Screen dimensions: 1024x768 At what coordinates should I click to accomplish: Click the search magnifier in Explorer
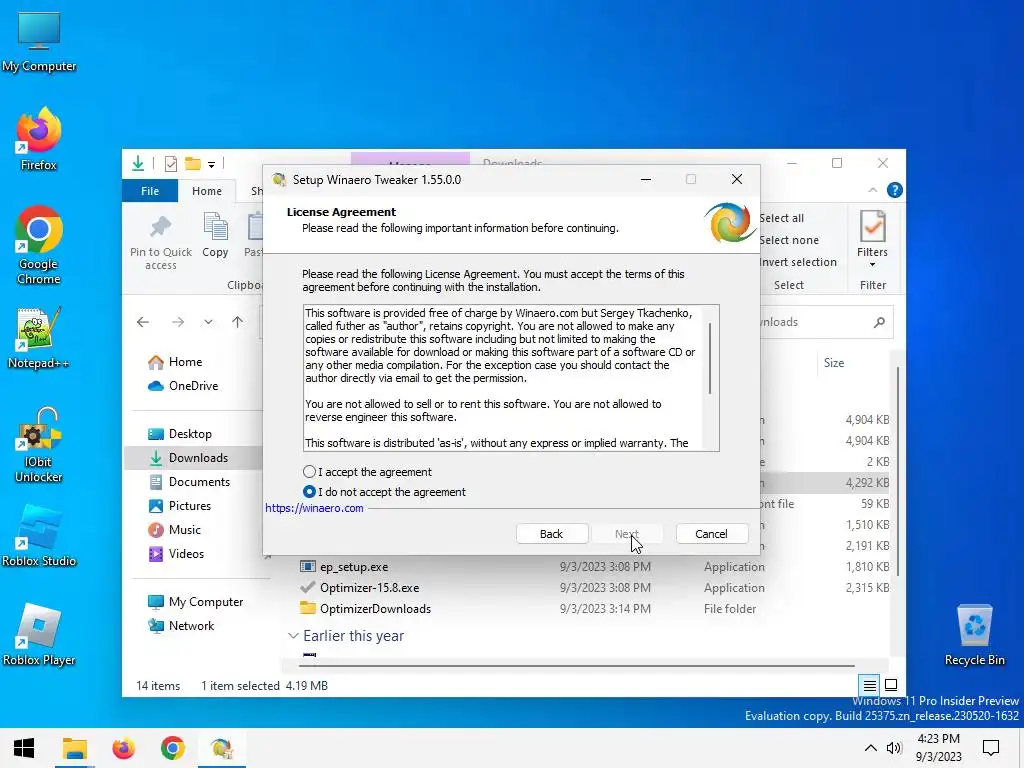point(880,322)
